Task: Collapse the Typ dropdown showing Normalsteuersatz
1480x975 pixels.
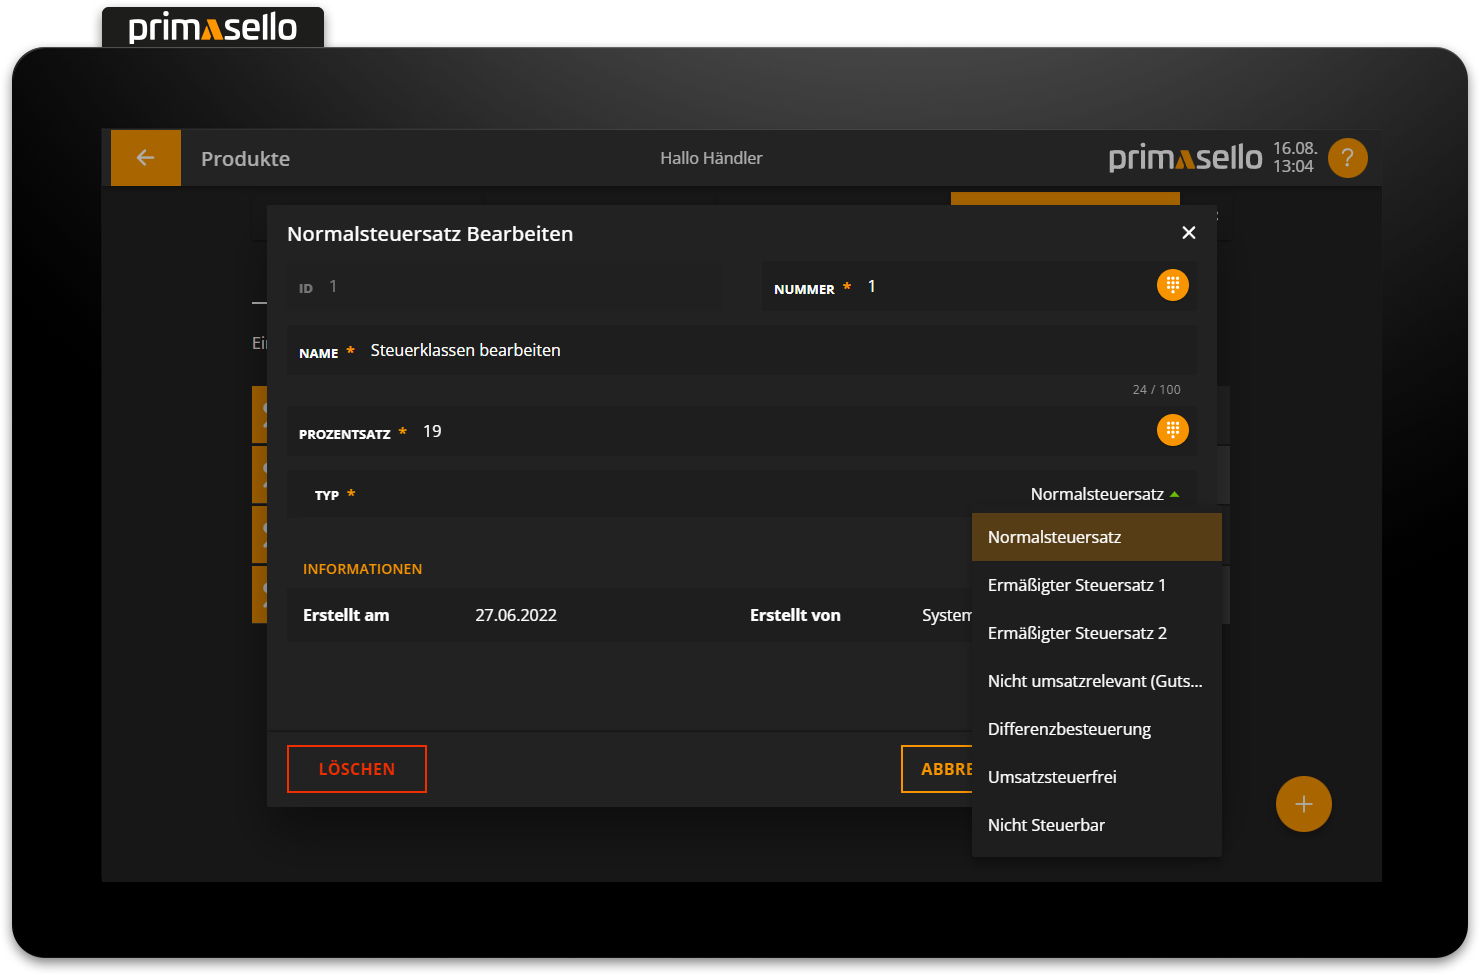Action: click(1104, 494)
